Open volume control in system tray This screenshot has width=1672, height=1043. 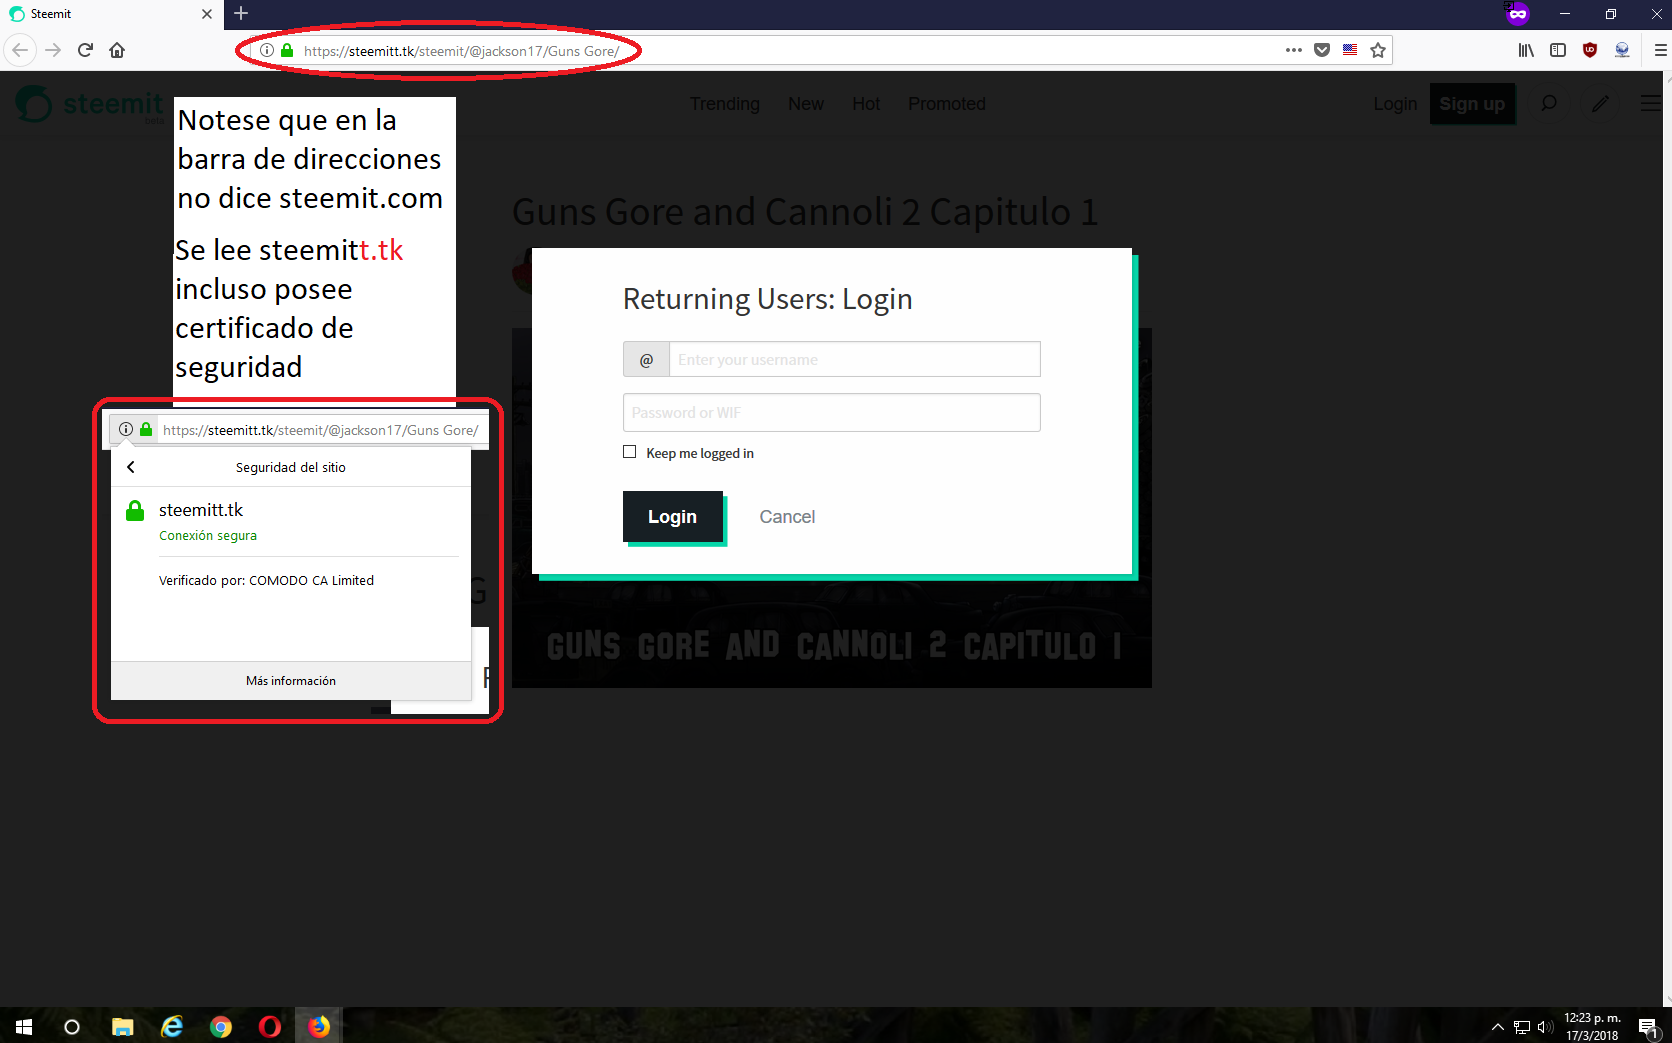pyautogui.click(x=1545, y=1027)
